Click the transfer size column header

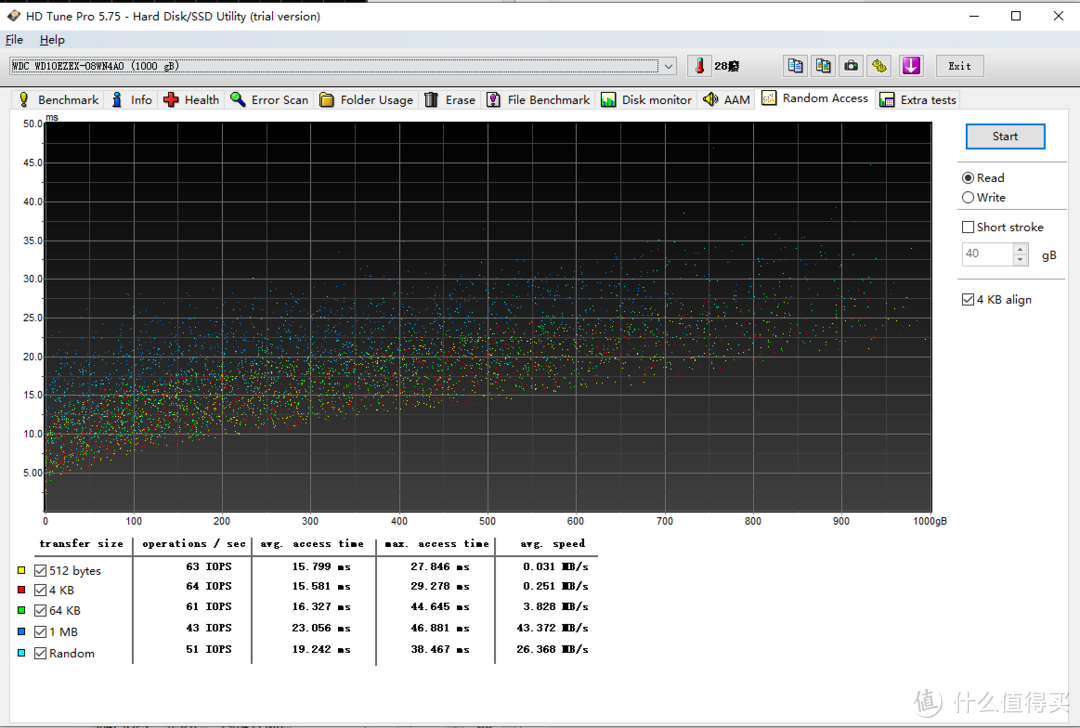click(x=81, y=543)
